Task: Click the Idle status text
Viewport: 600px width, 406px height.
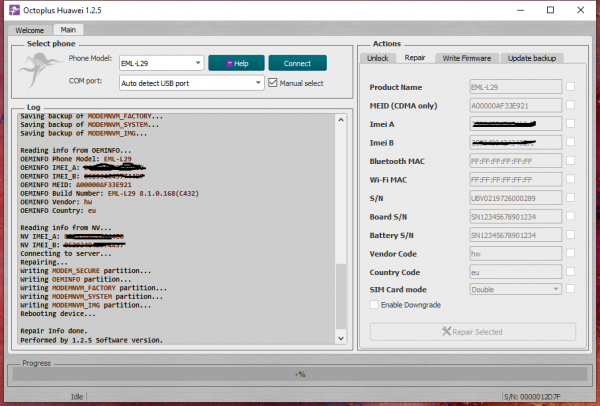Action: click(x=77, y=396)
